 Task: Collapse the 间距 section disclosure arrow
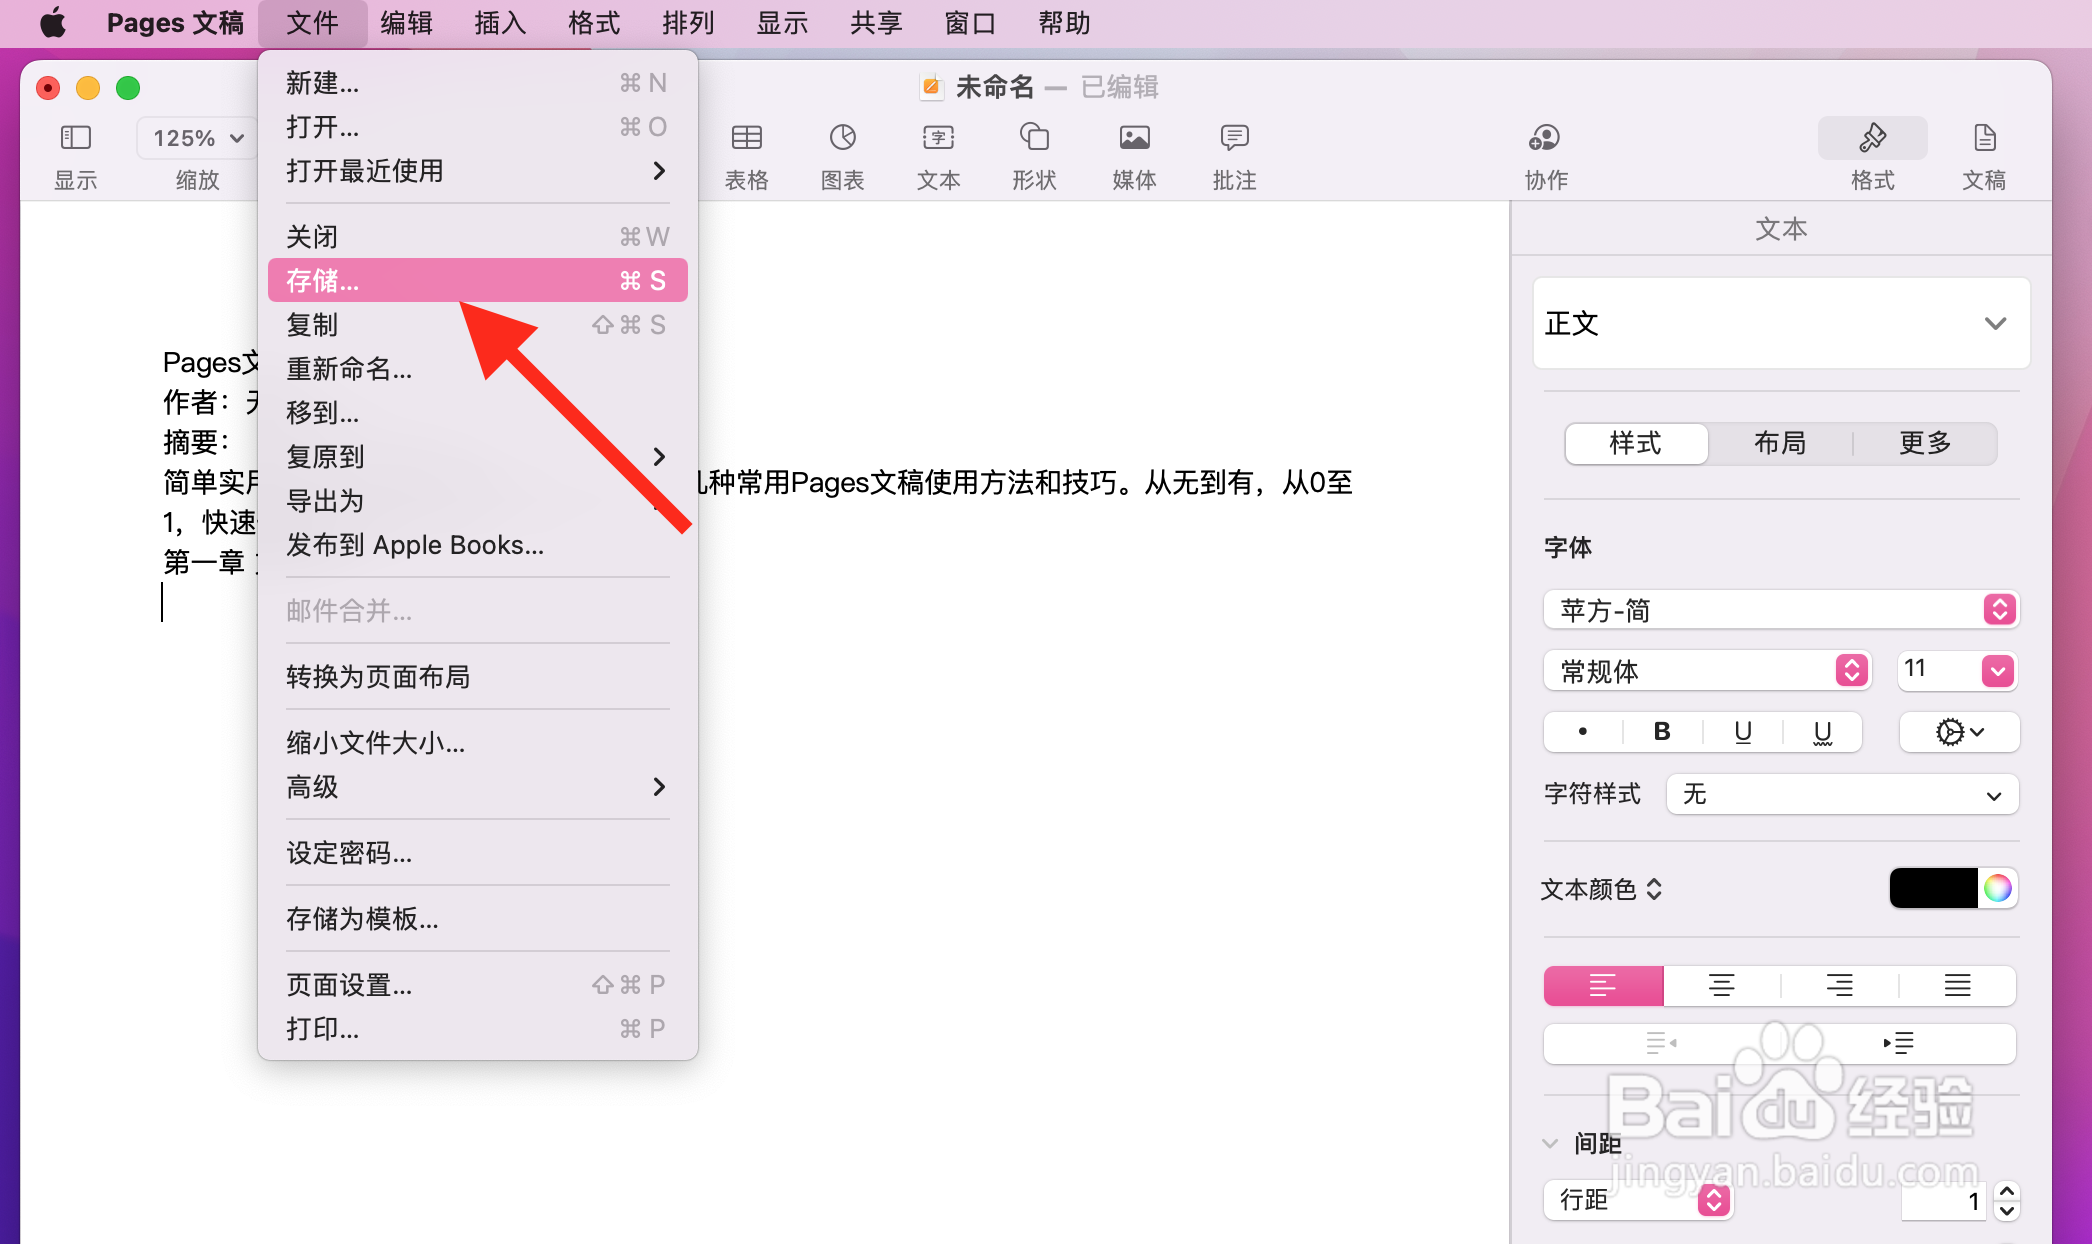point(1550,1143)
